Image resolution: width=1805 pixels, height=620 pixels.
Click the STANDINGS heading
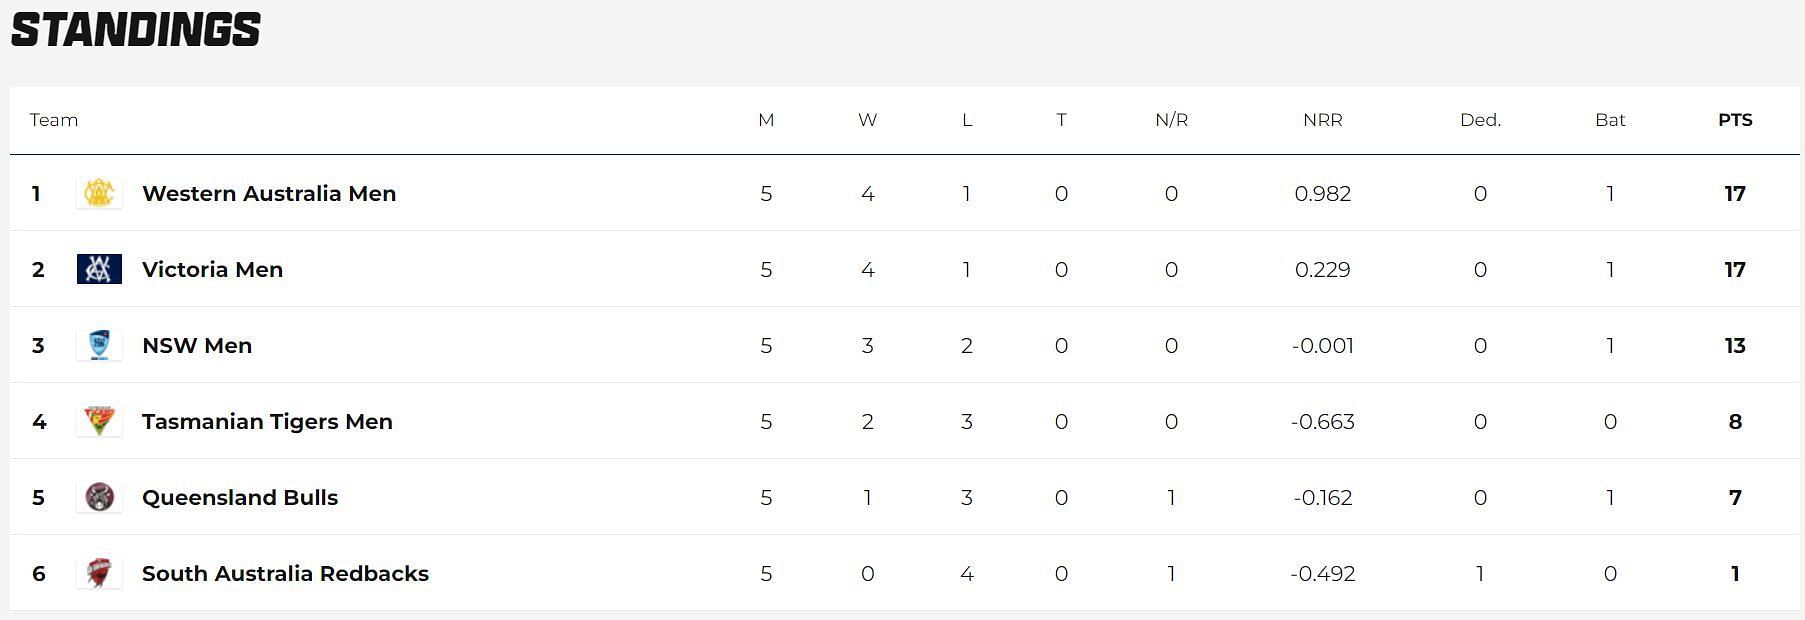pyautogui.click(x=136, y=30)
